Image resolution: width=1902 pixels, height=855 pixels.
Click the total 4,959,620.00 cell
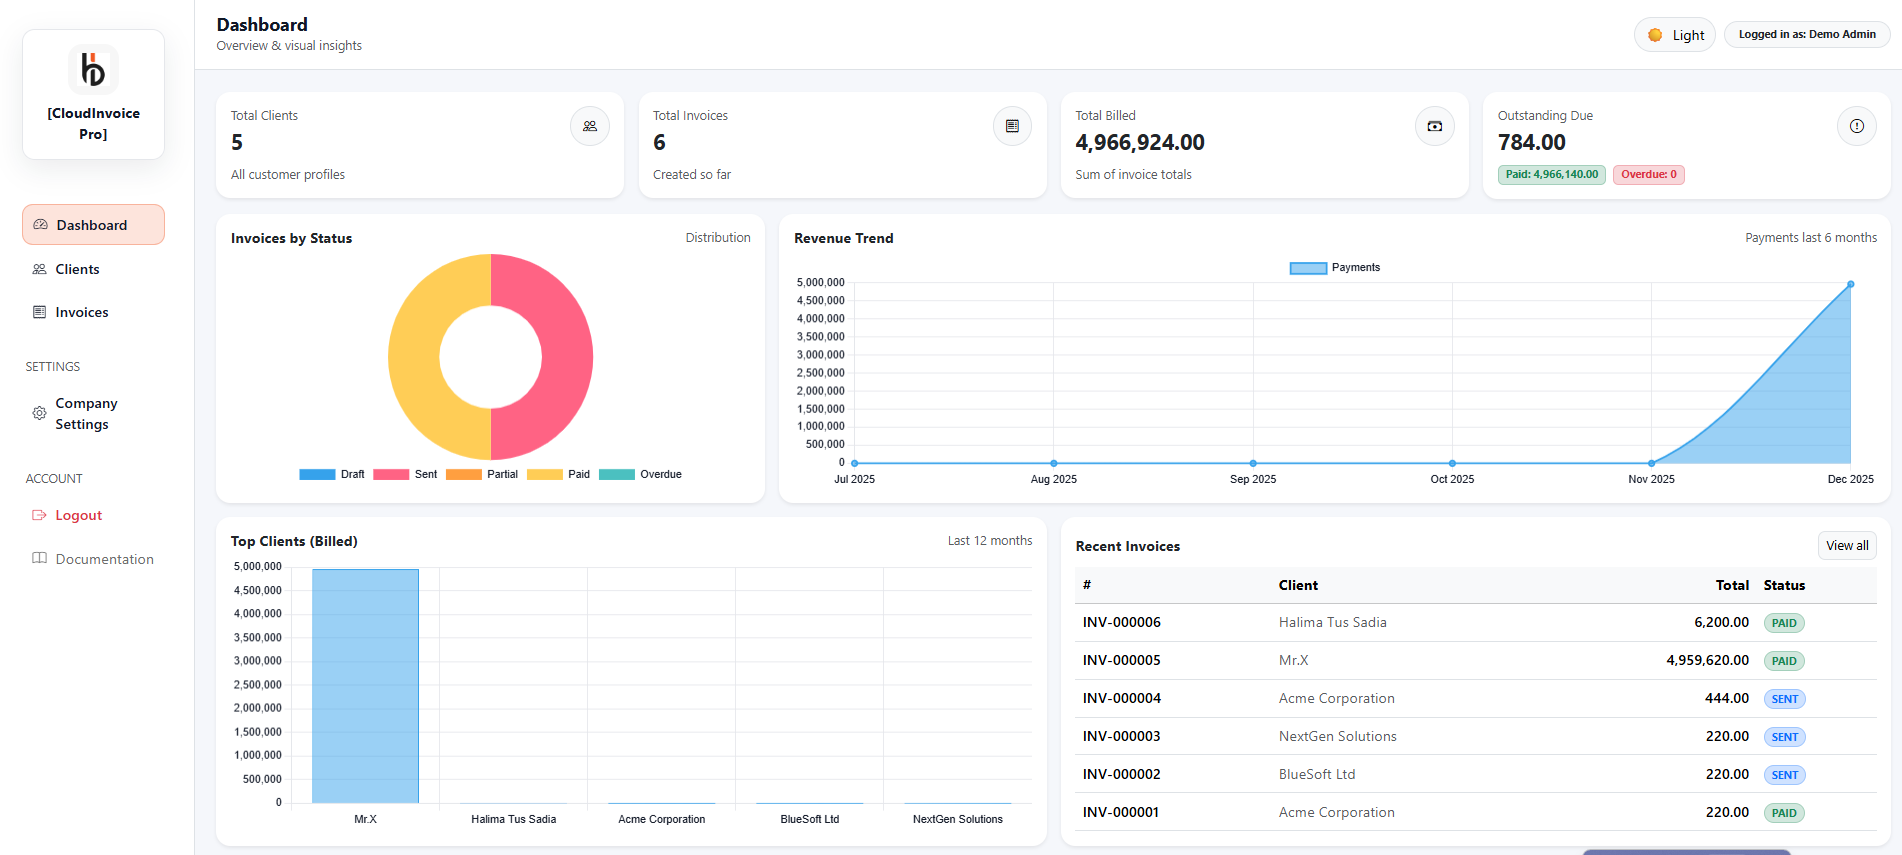[x=1707, y=660]
